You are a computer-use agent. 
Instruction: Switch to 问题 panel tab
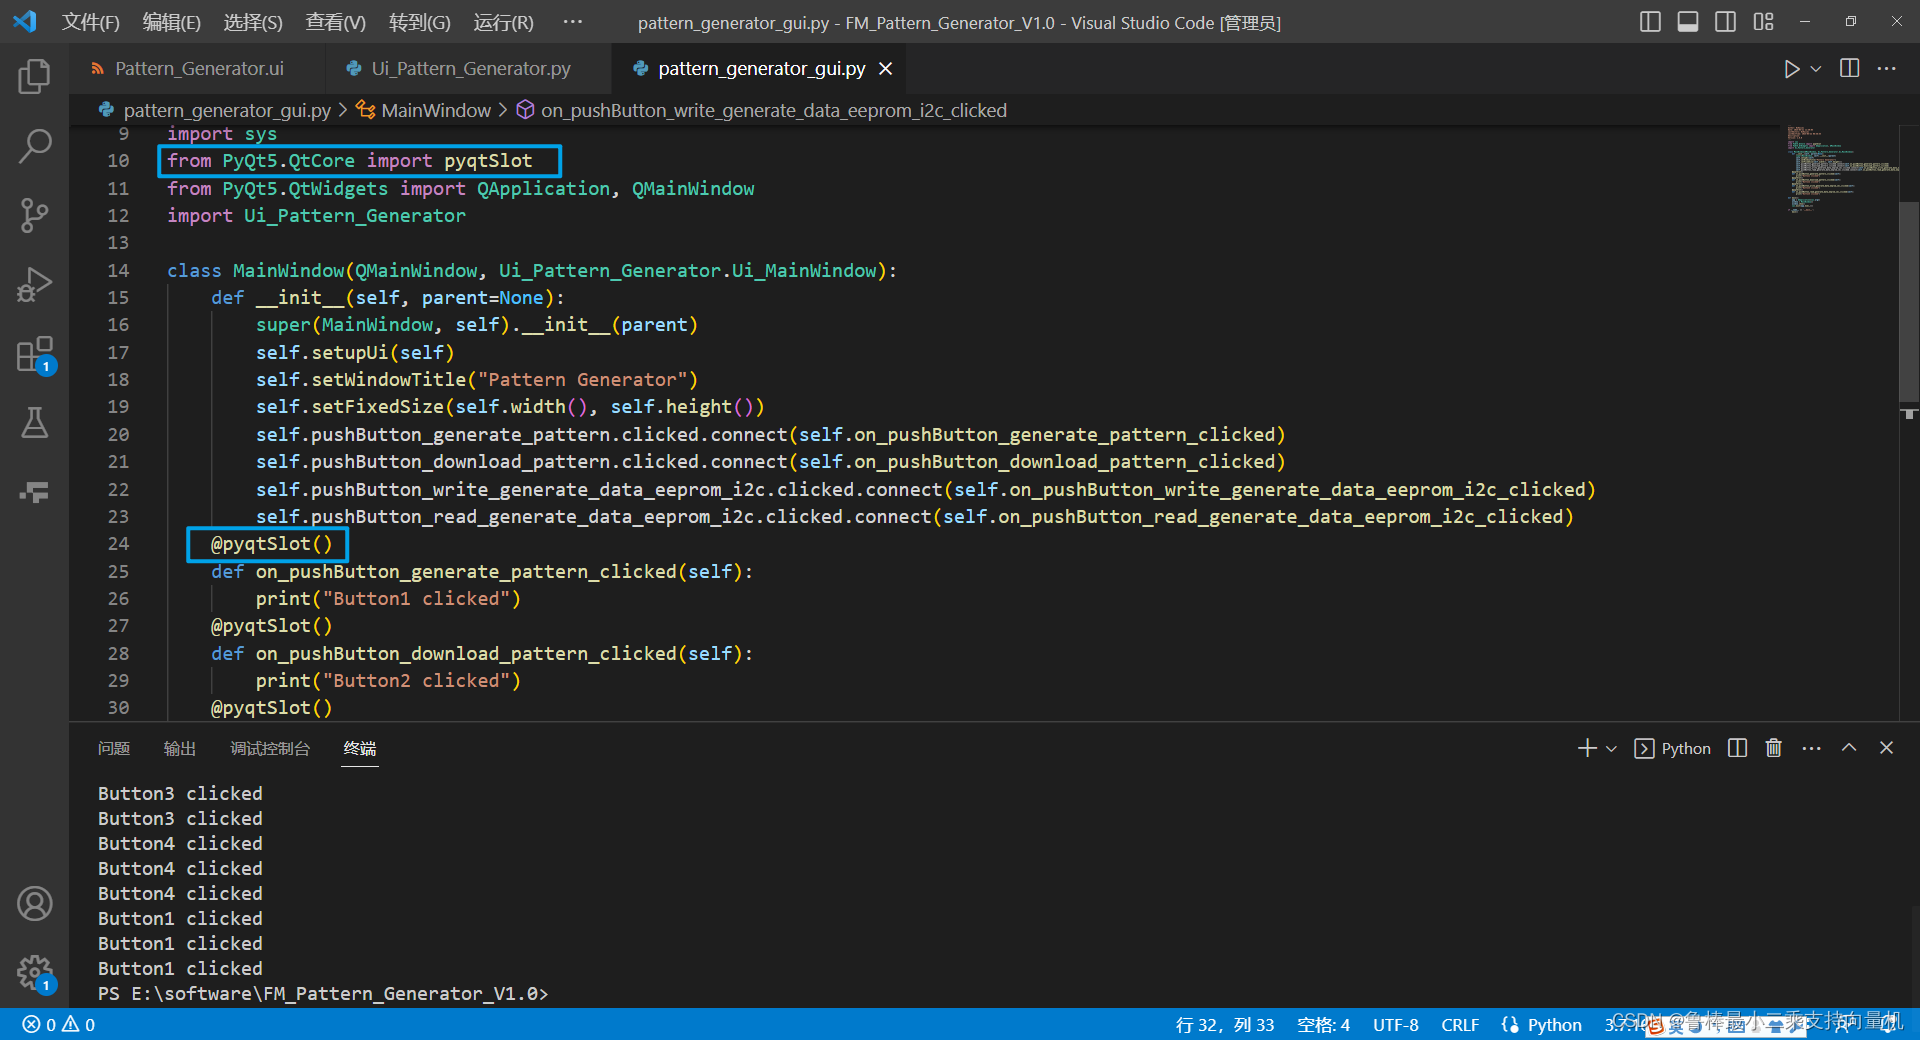(114, 749)
